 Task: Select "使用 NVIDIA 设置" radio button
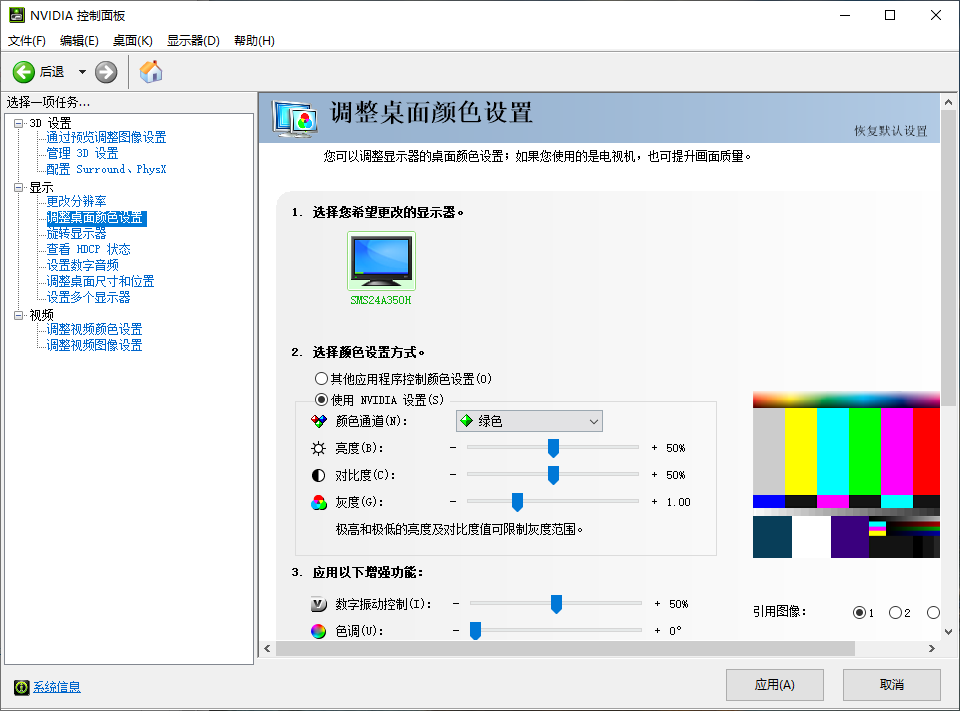point(321,400)
